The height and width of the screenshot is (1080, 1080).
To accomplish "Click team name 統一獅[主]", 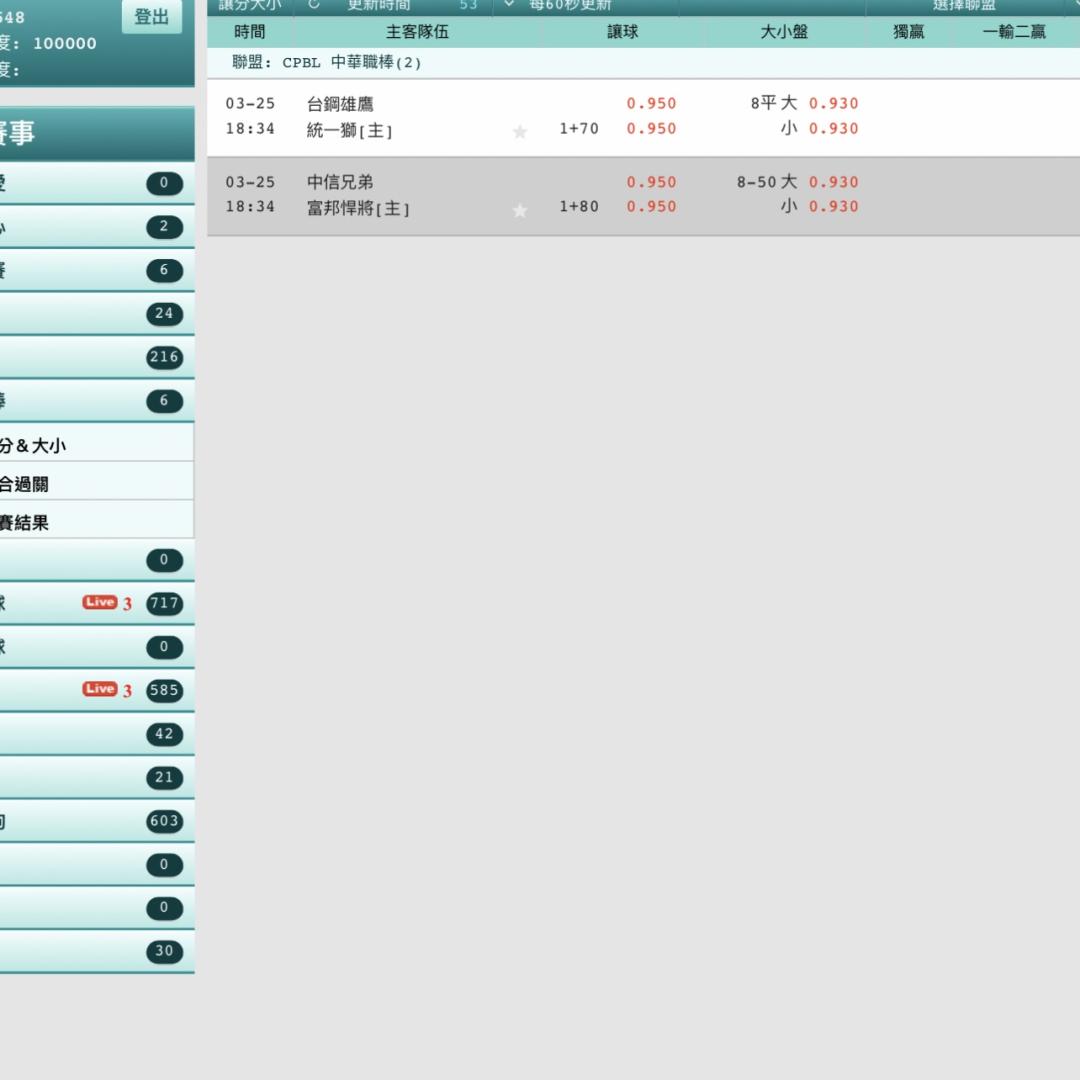I will coord(349,129).
